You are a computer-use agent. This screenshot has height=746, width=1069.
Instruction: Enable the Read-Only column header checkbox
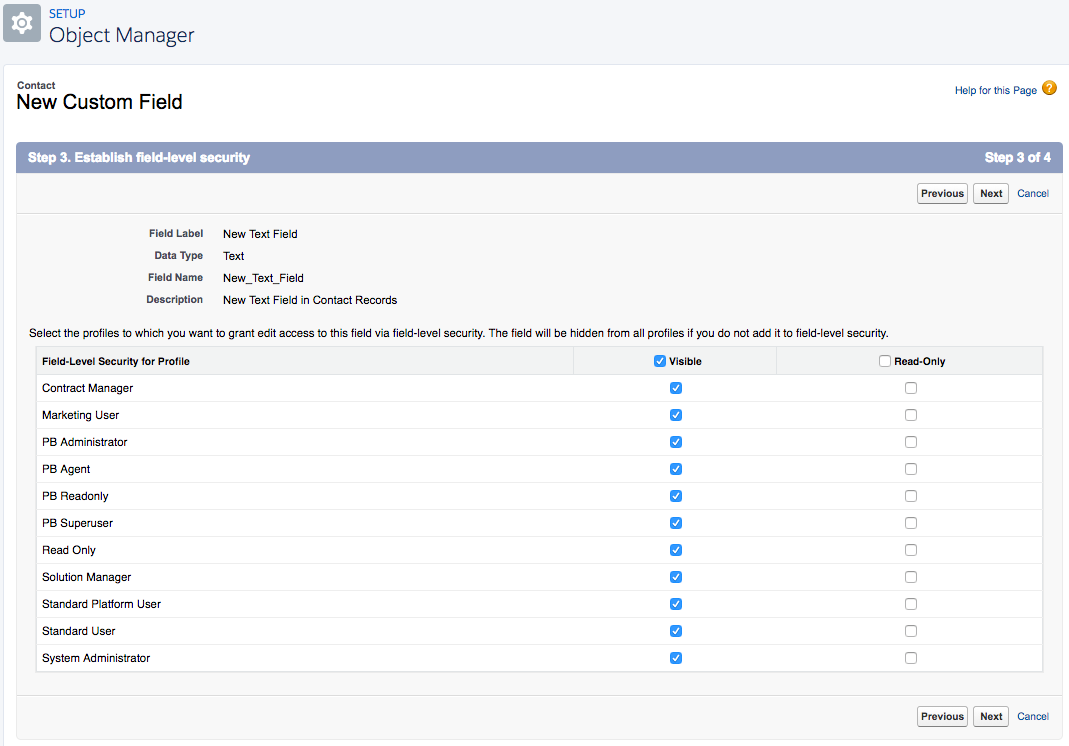click(x=884, y=360)
